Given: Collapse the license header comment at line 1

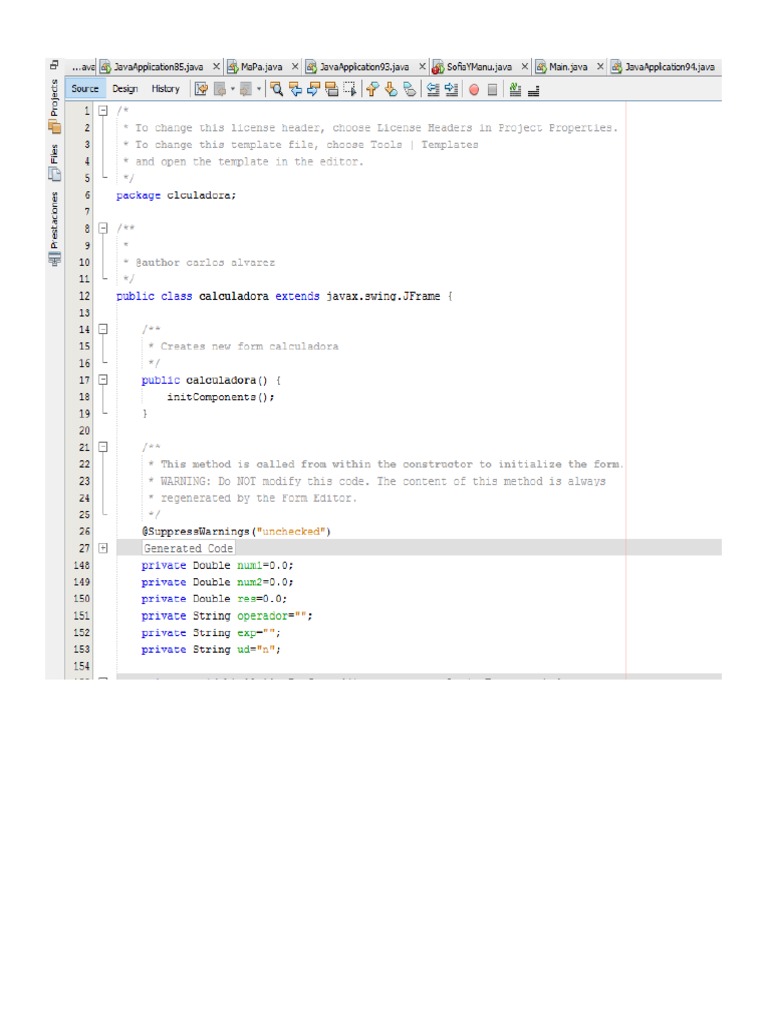Looking at the screenshot, I should pos(103,111).
